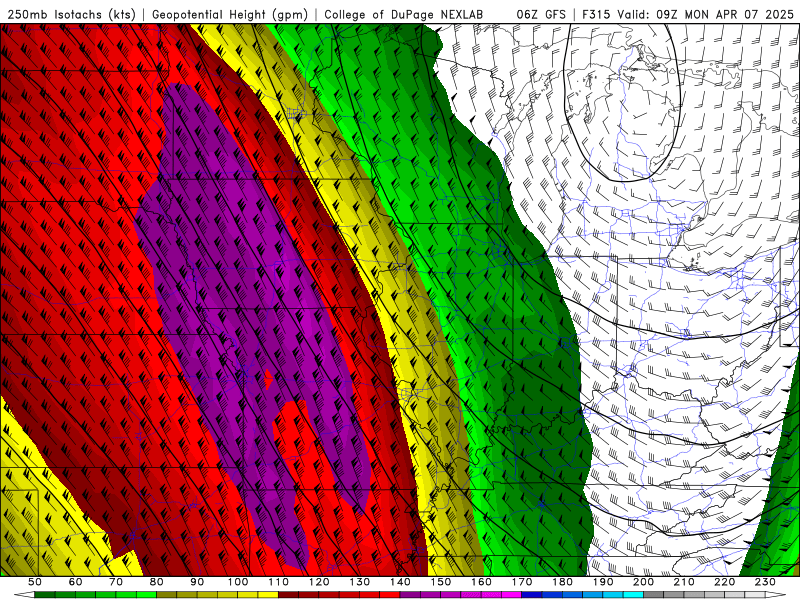
Task: Click the 90 knot colorbar label
Action: click(x=197, y=582)
